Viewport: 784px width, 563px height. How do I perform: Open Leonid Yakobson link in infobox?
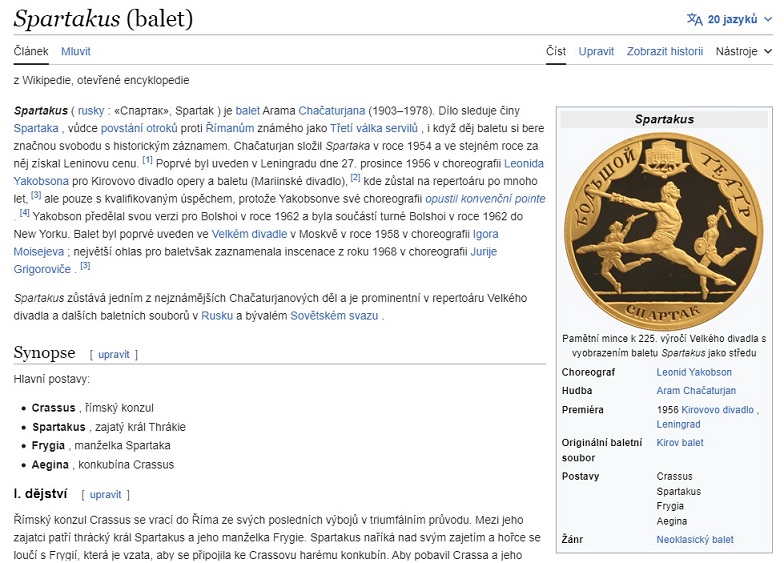point(694,372)
